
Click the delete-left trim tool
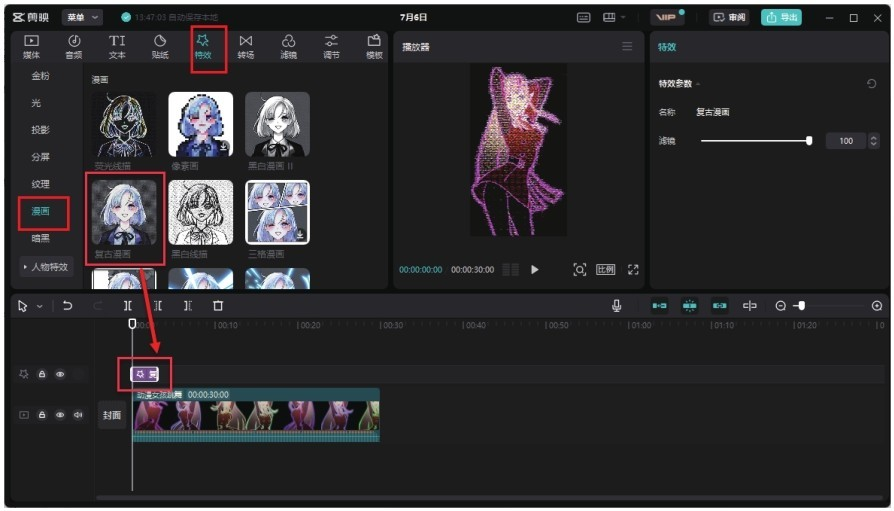click(x=158, y=306)
